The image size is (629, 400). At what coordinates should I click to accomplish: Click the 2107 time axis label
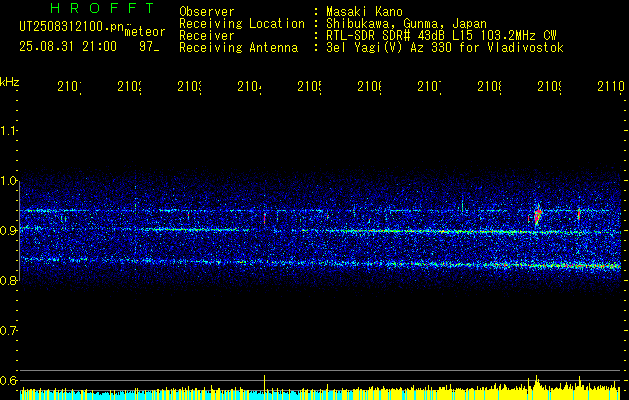tap(429, 86)
